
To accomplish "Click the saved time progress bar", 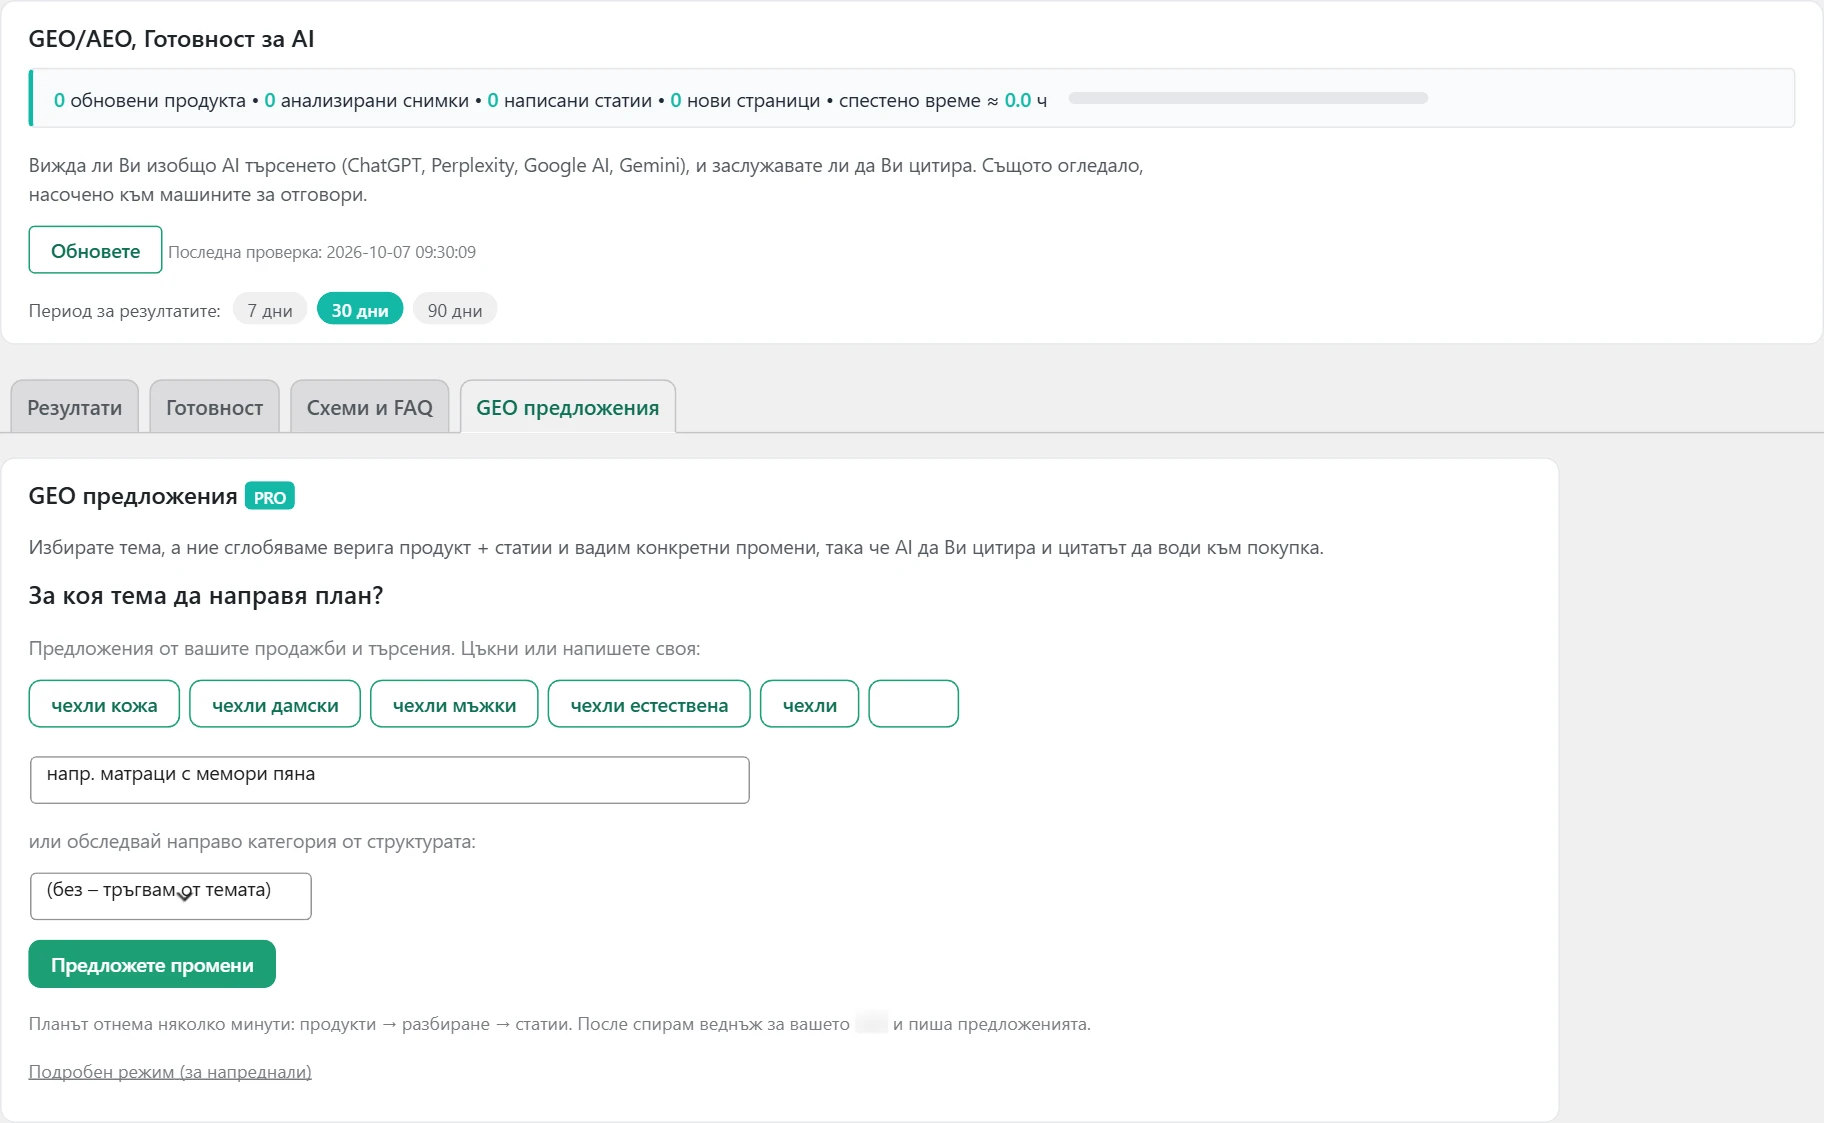I will tap(1248, 98).
